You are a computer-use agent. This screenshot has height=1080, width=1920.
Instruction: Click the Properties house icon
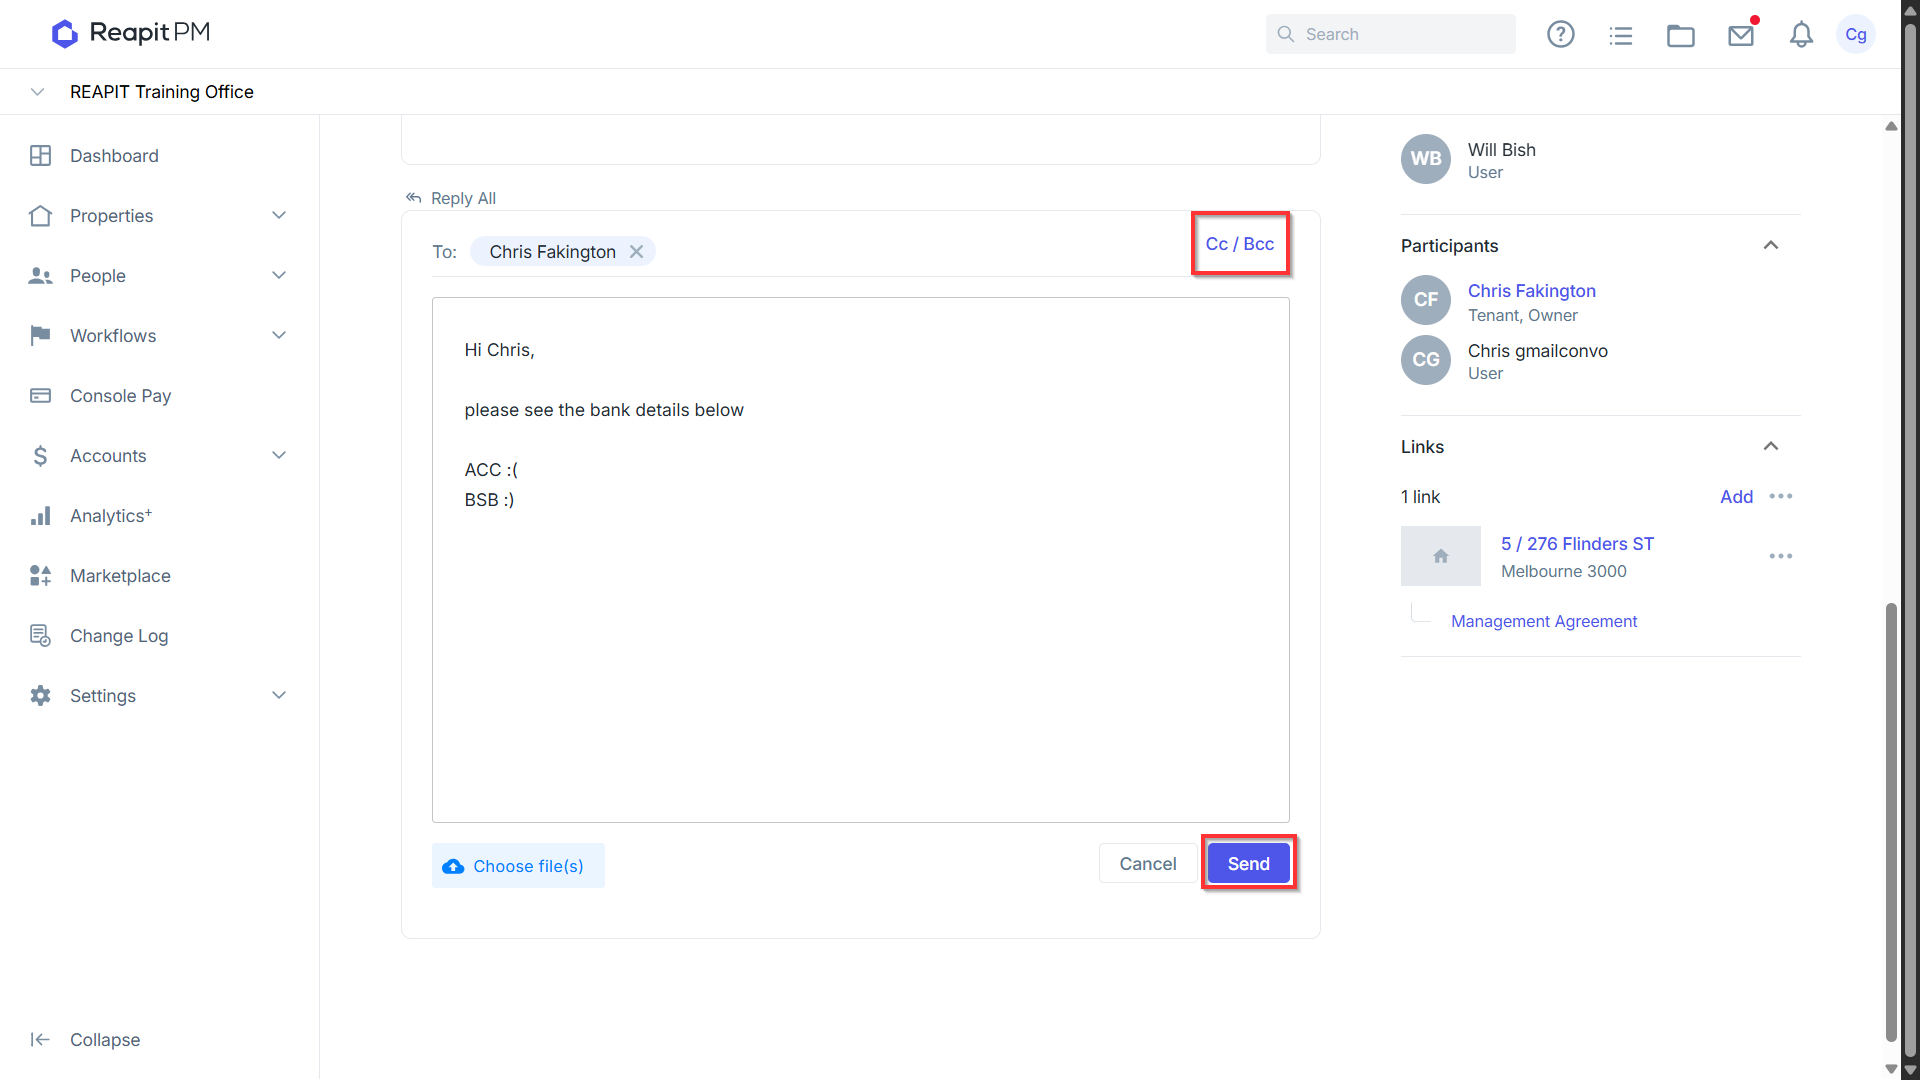click(40, 216)
